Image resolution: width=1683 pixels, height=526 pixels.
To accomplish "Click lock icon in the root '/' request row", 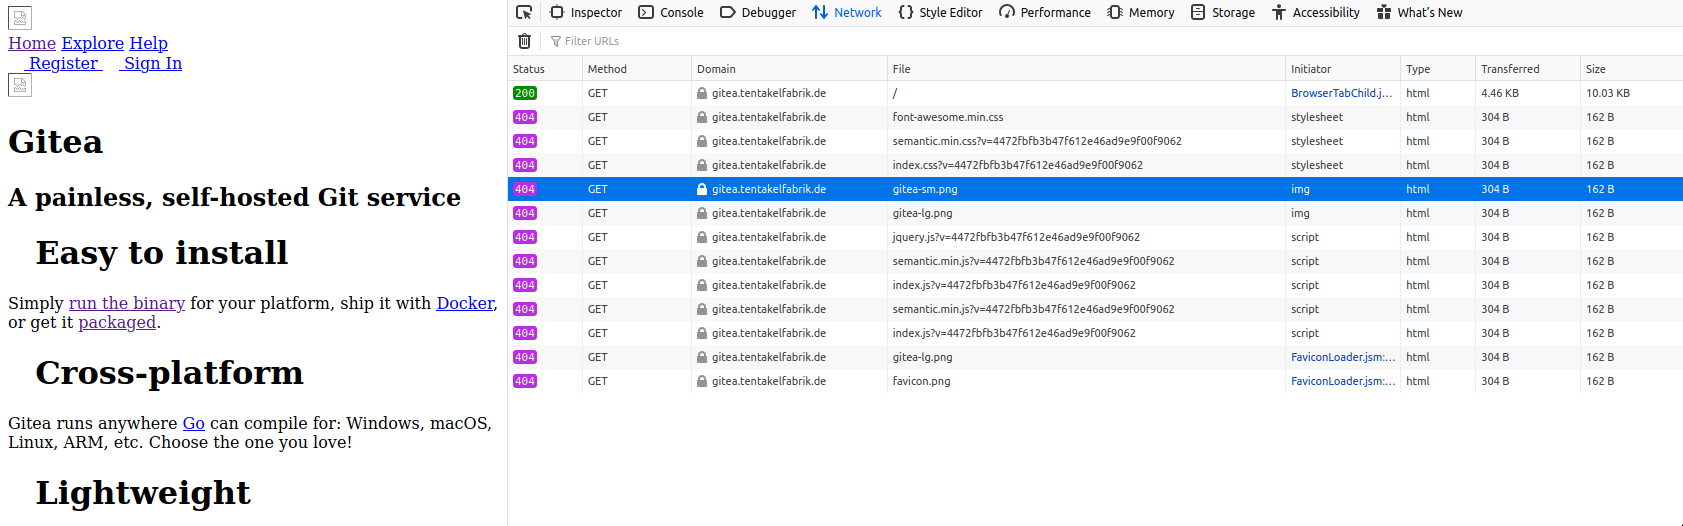I will pyautogui.click(x=702, y=93).
